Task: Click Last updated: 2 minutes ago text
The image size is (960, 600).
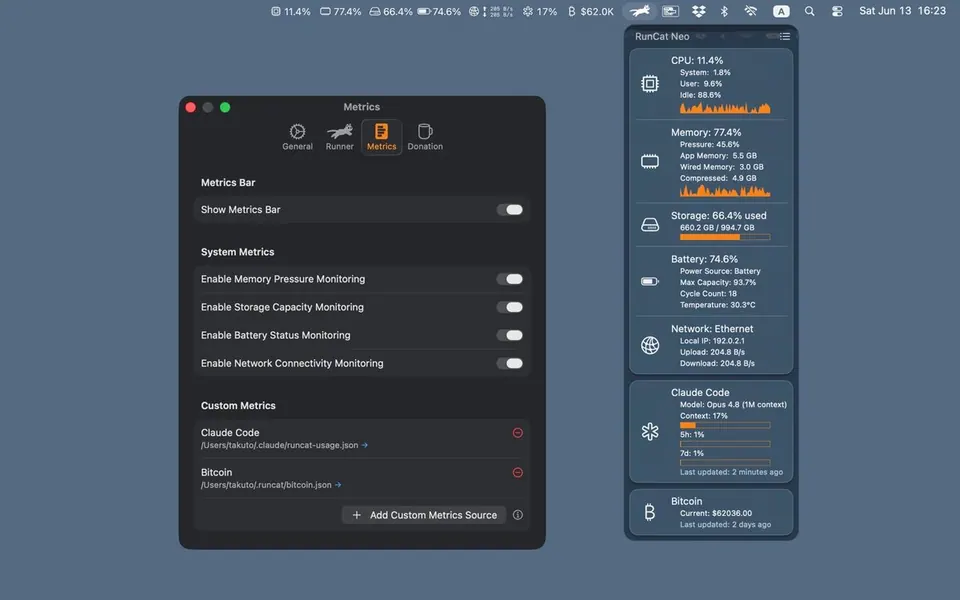Action: [x=731, y=472]
